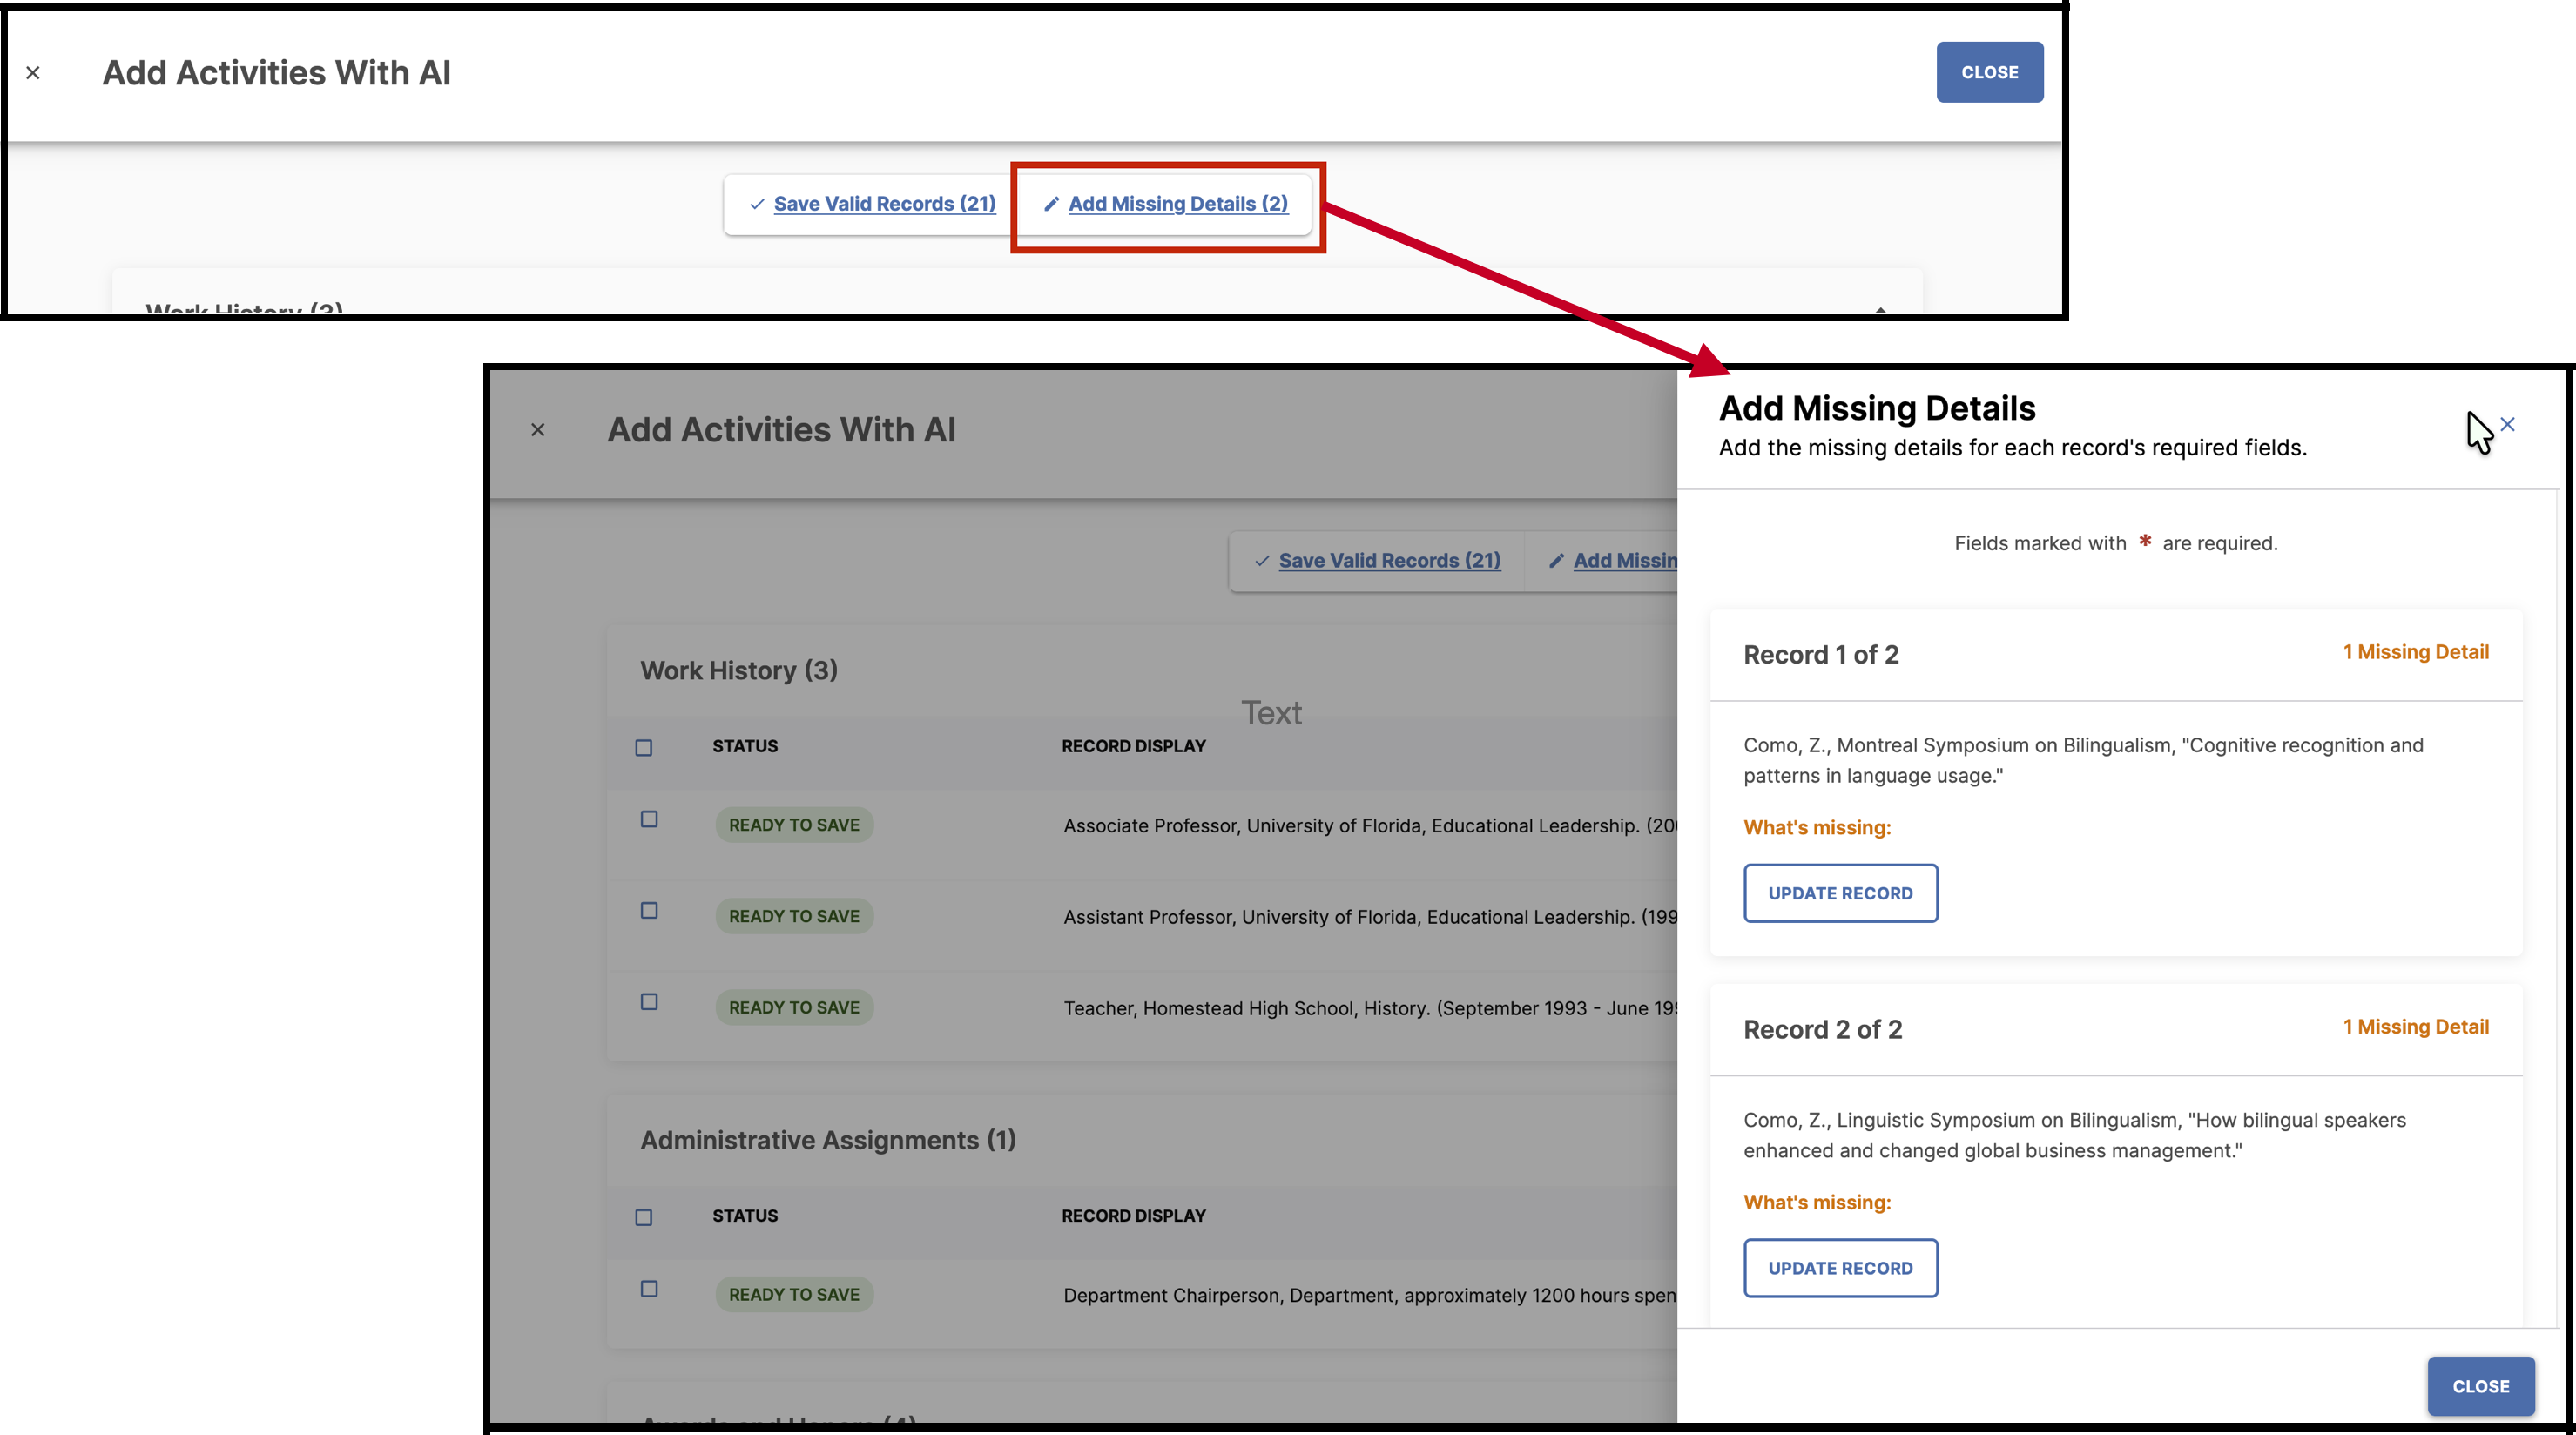Click Associate Professor, University of Florida record text
This screenshot has height=1435, width=2576.
[x=1370, y=826]
